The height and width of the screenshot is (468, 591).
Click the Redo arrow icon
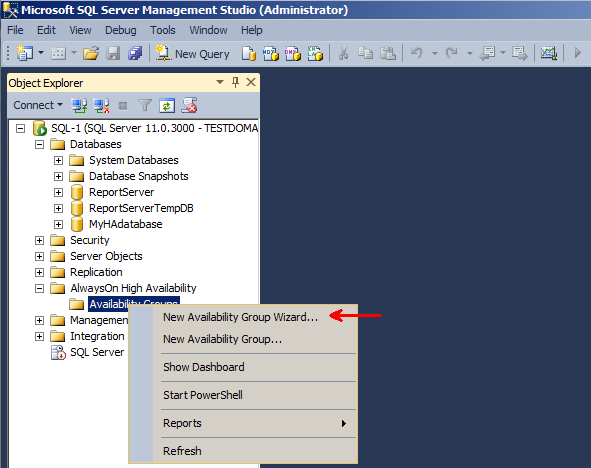(452, 53)
